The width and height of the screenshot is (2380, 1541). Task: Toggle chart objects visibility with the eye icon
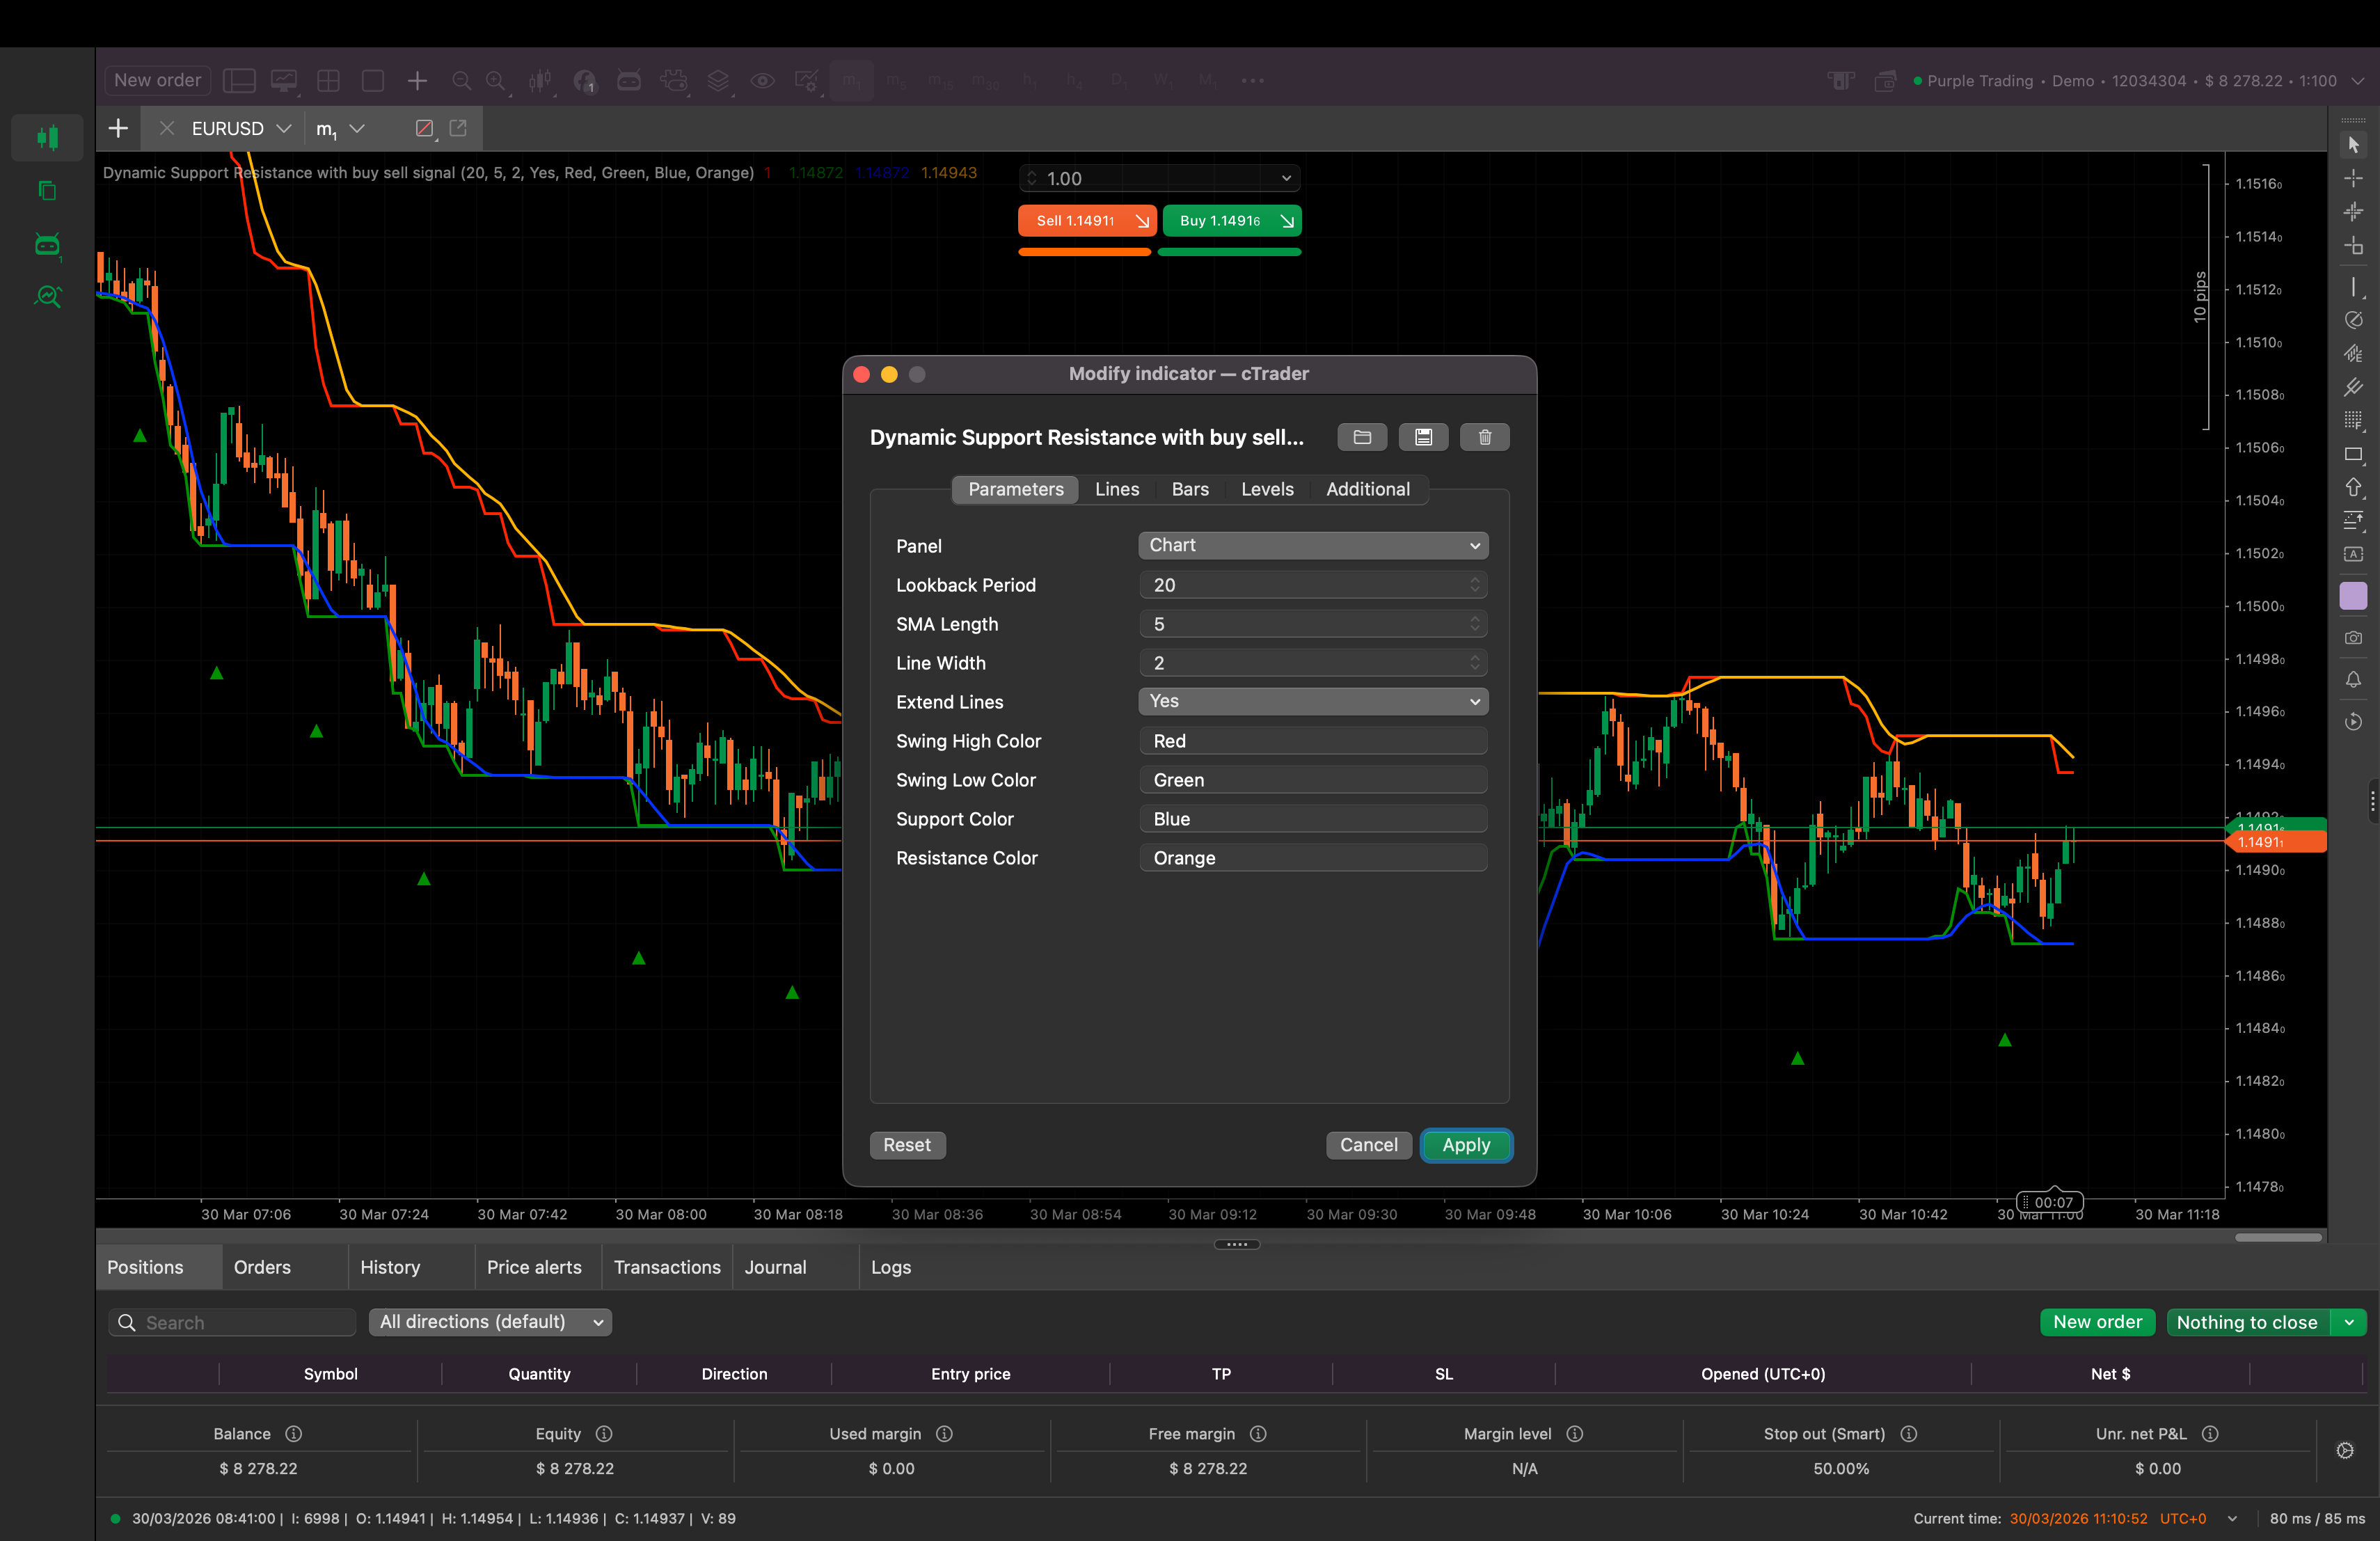(763, 81)
